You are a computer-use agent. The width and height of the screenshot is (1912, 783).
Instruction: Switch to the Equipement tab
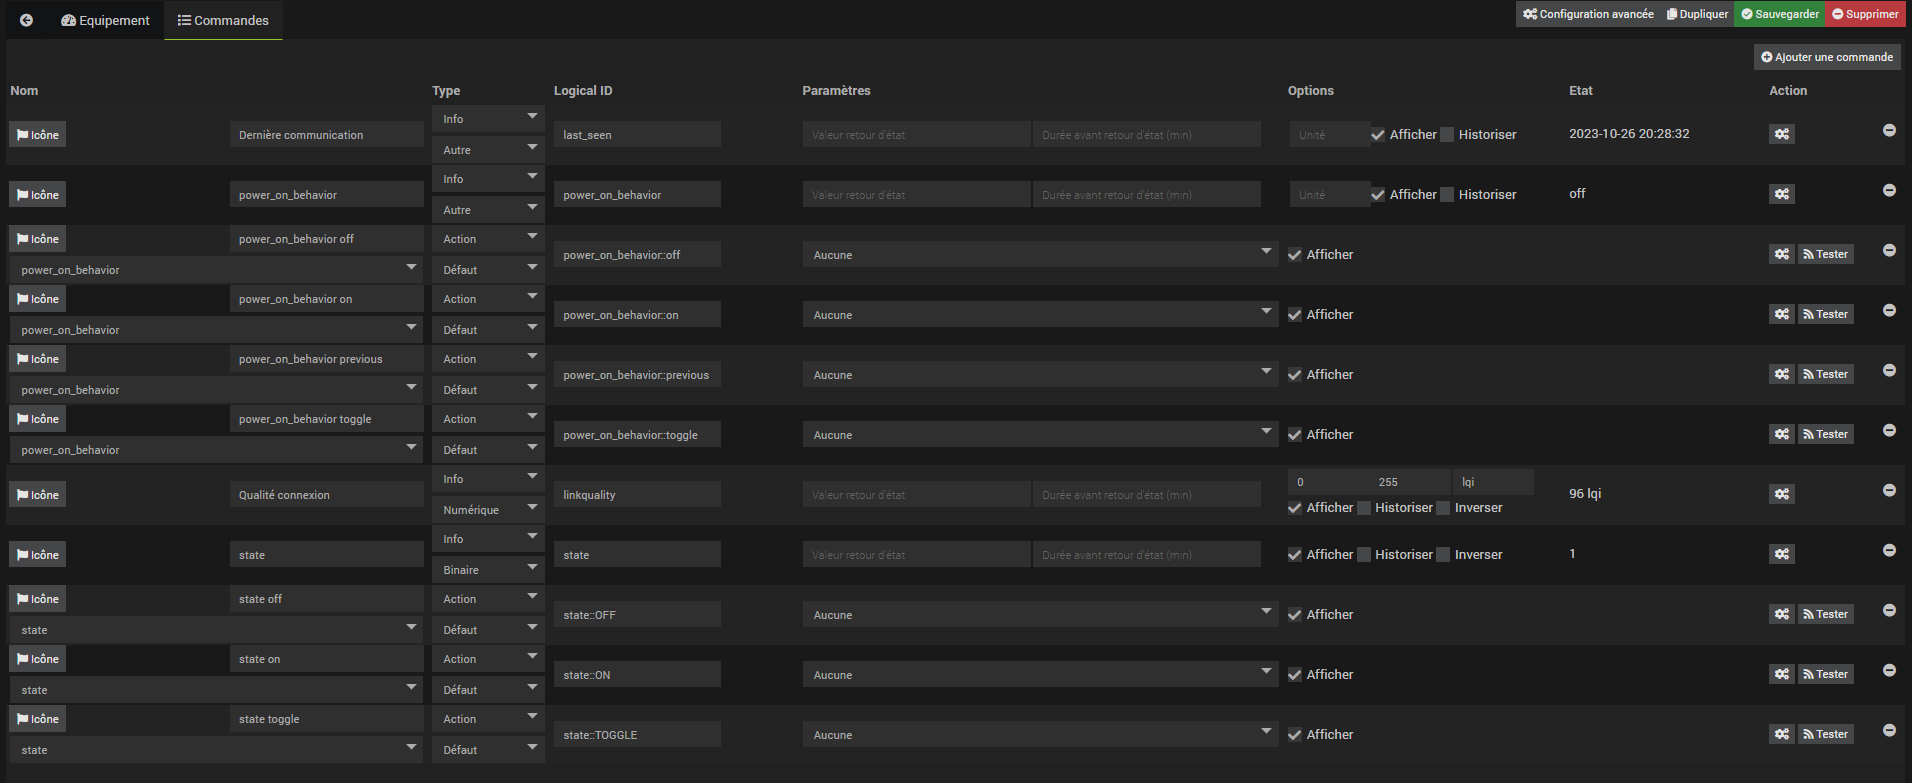[x=105, y=20]
